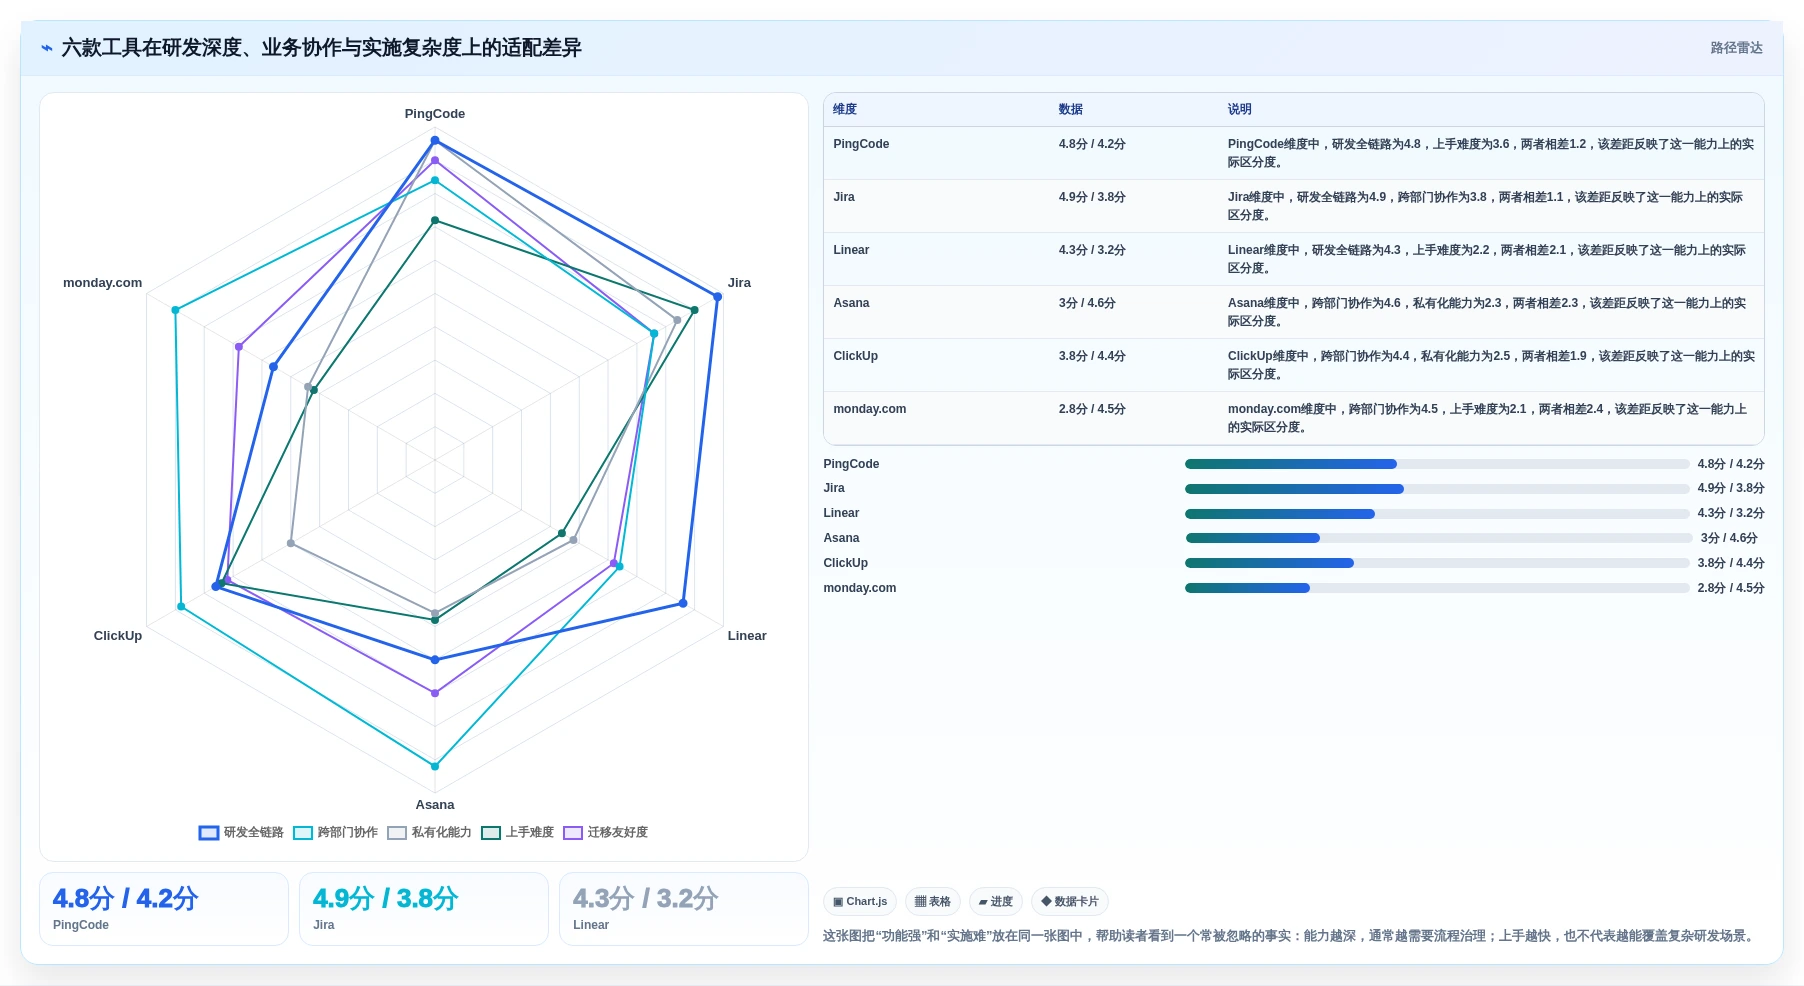Toggle the 研发全链路 legend series
Viewport: 1804px width, 986px height.
tap(241, 833)
